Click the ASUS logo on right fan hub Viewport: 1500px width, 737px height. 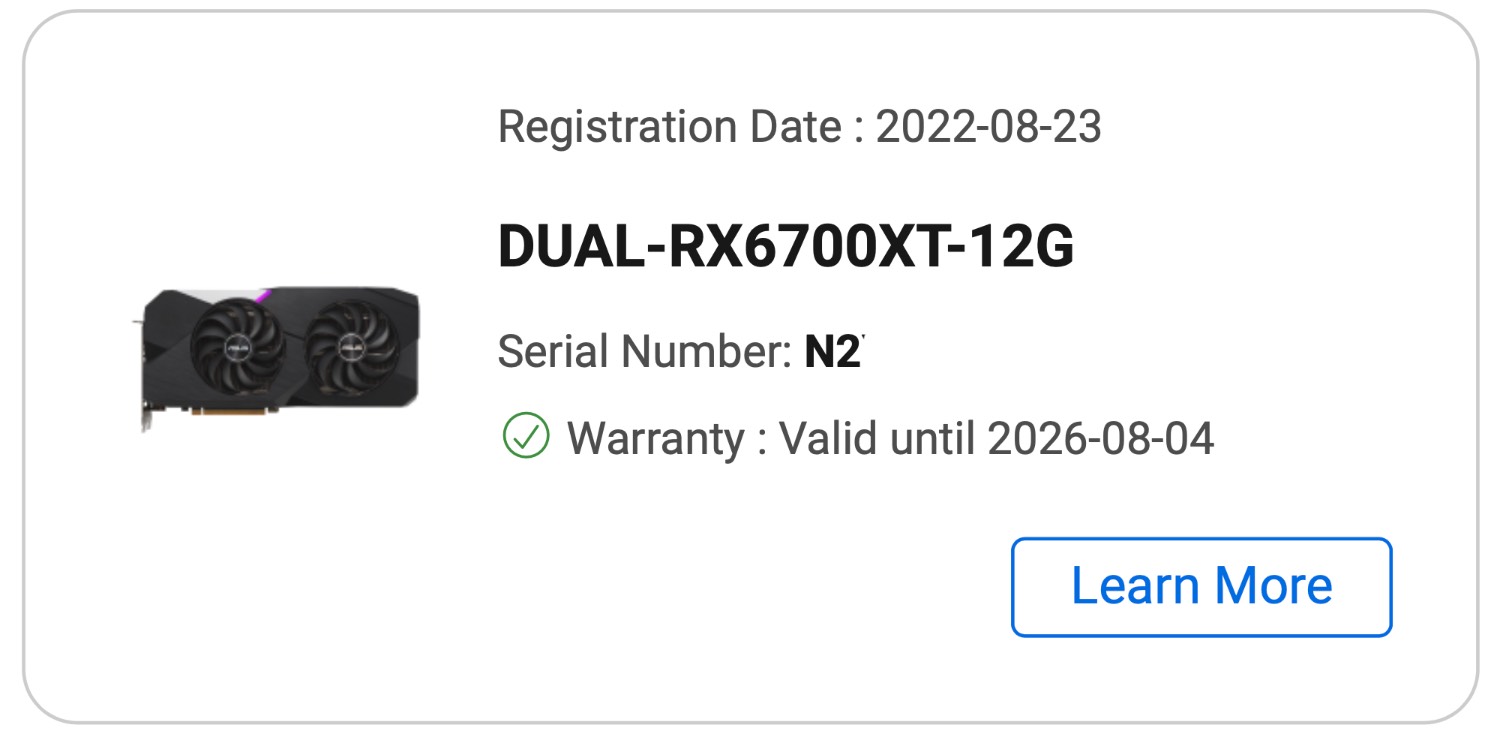click(x=351, y=350)
